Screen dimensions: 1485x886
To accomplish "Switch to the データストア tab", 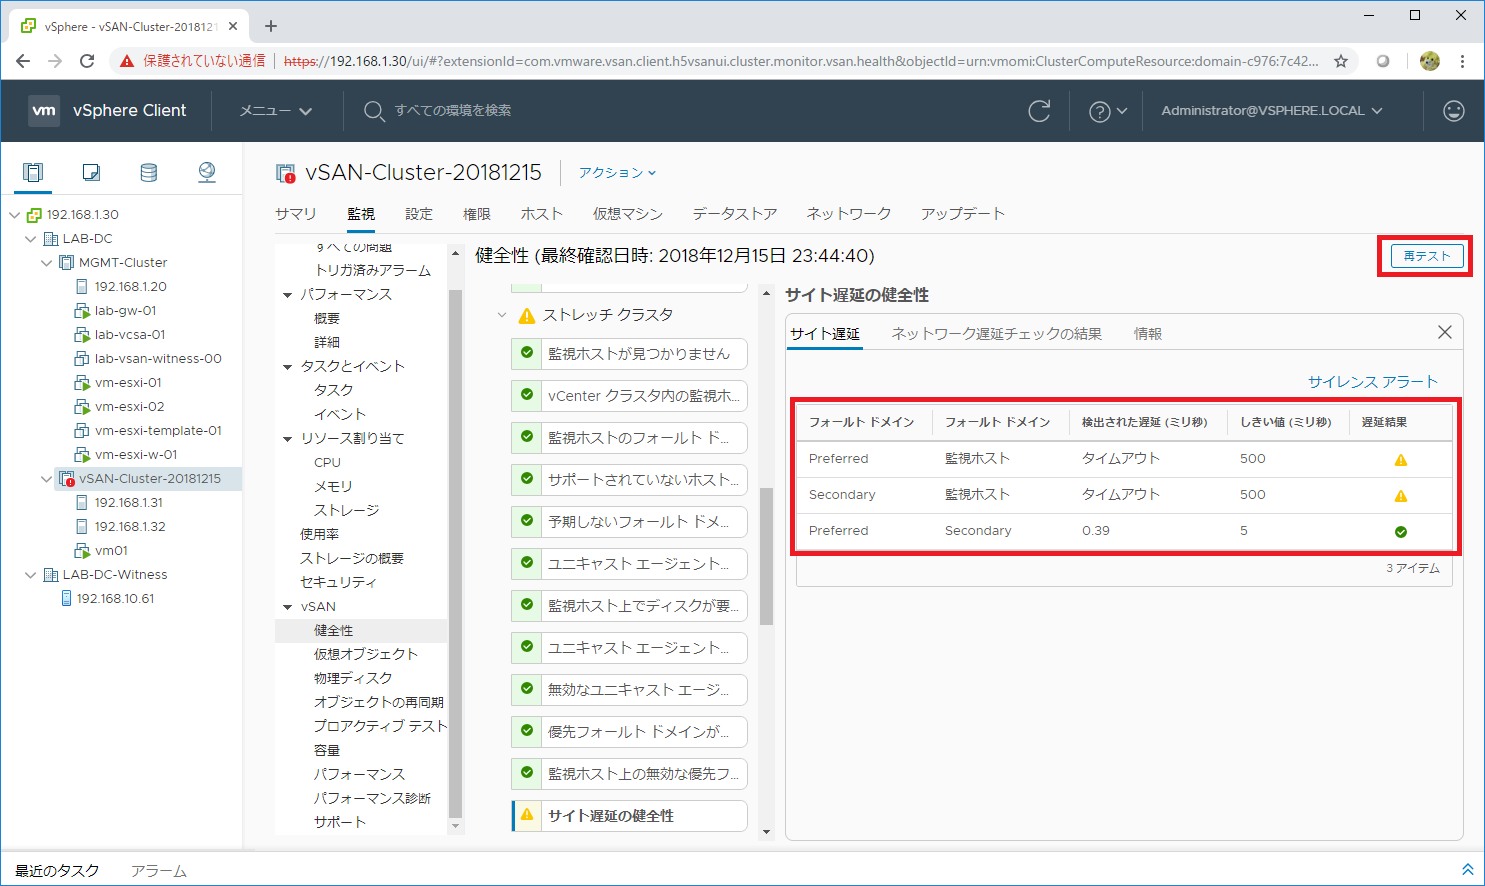I will (735, 214).
